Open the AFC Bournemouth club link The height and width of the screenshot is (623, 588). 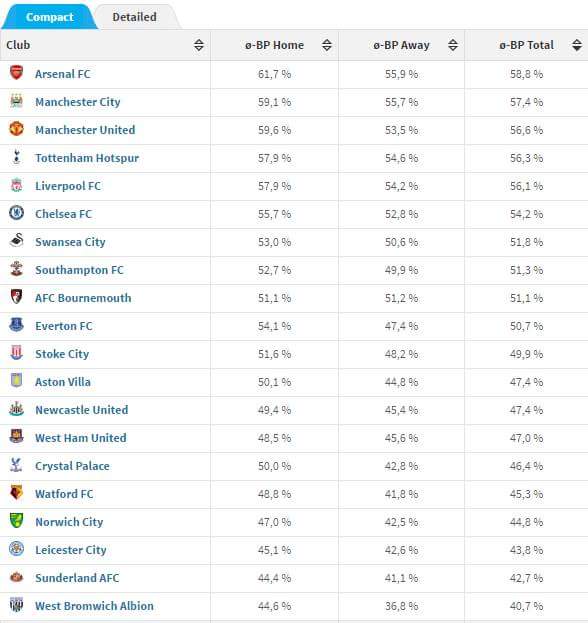click(83, 298)
